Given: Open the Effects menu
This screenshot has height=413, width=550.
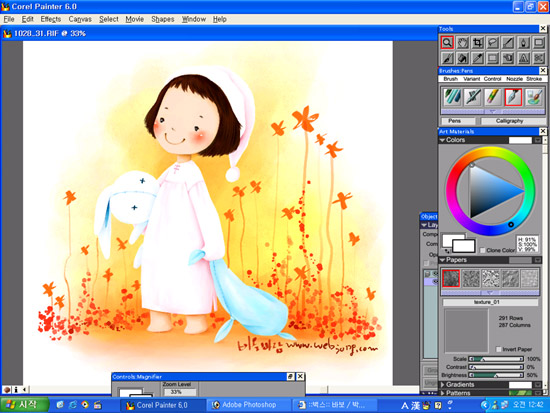Looking at the screenshot, I should (51, 19).
